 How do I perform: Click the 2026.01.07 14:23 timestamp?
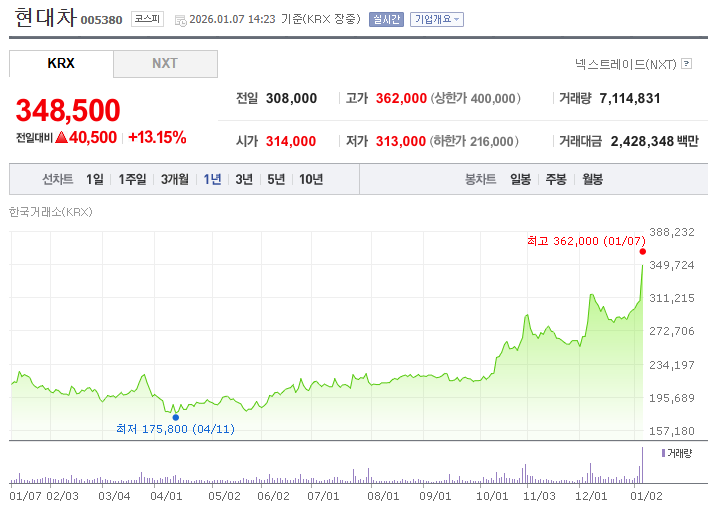(x=232, y=19)
